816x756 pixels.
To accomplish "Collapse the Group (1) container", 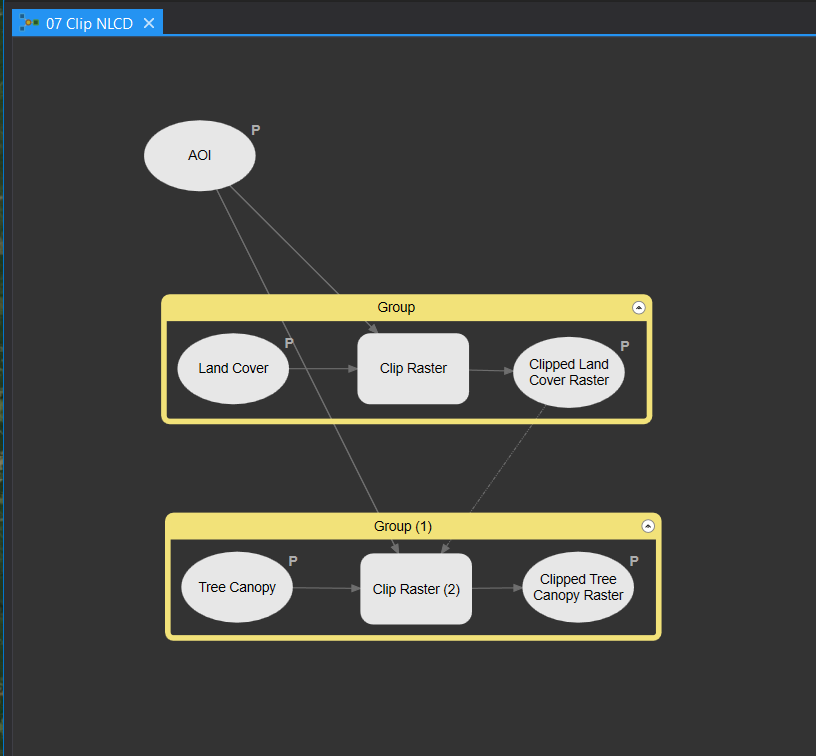I will [x=648, y=526].
